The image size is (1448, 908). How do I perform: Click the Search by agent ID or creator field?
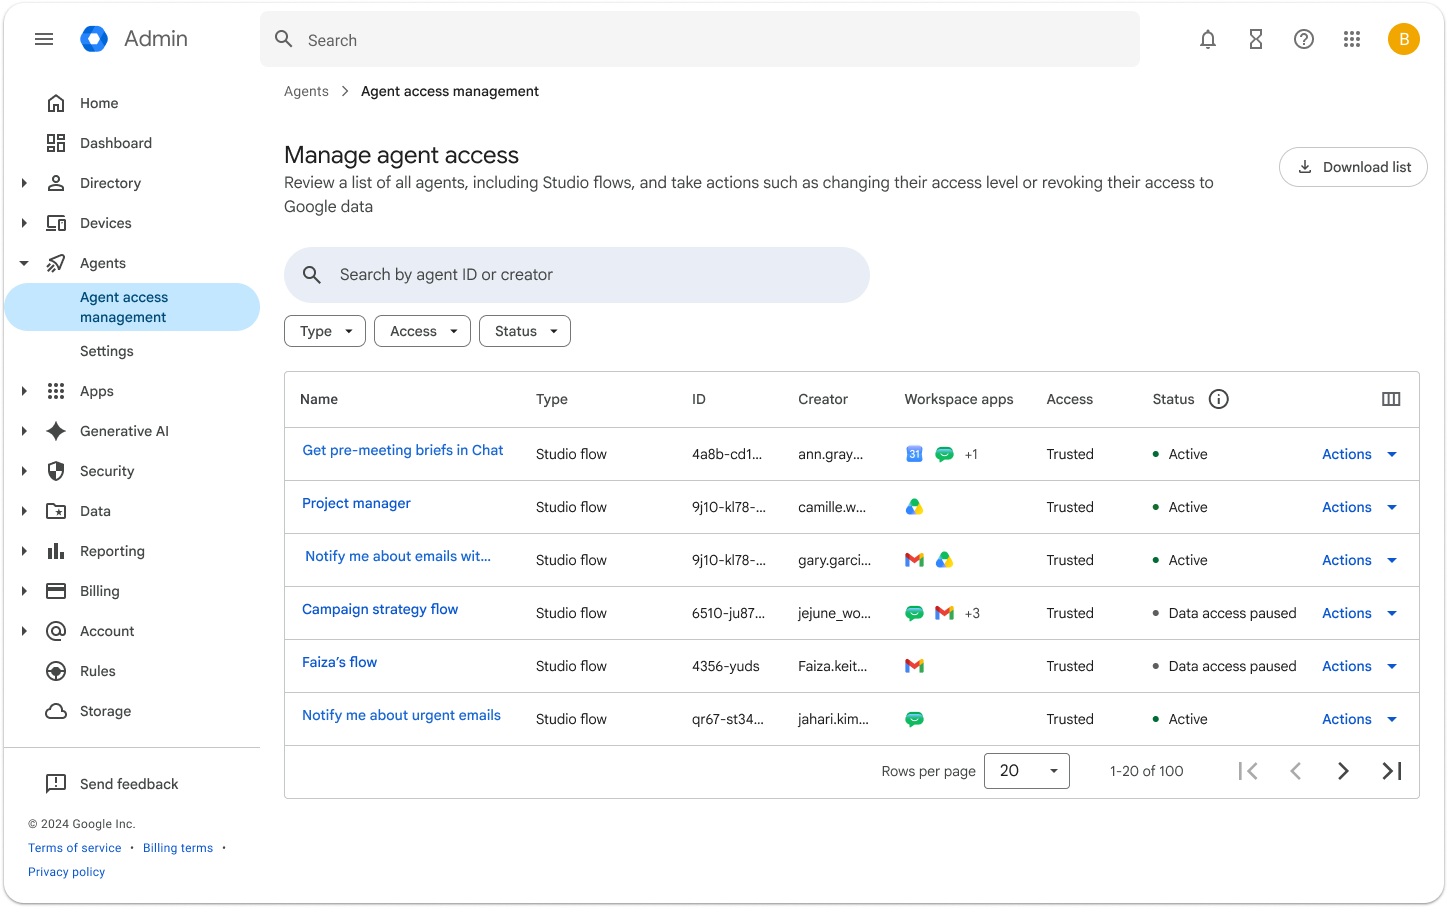tap(577, 275)
